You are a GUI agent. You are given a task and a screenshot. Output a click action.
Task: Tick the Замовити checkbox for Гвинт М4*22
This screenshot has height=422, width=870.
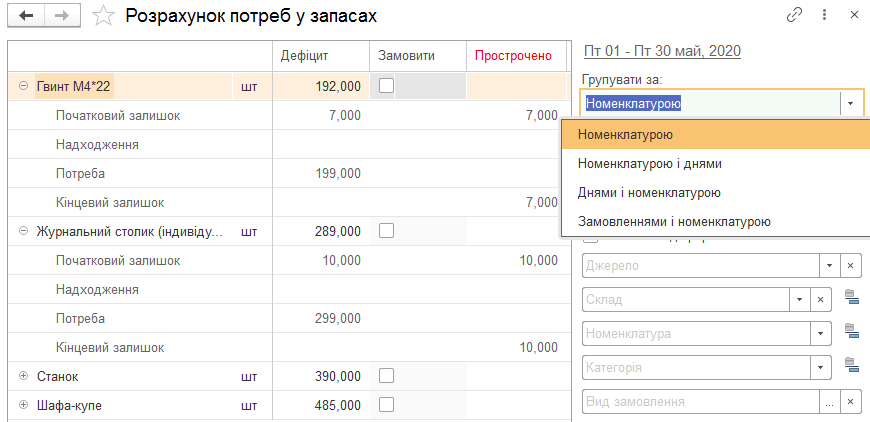(386, 85)
